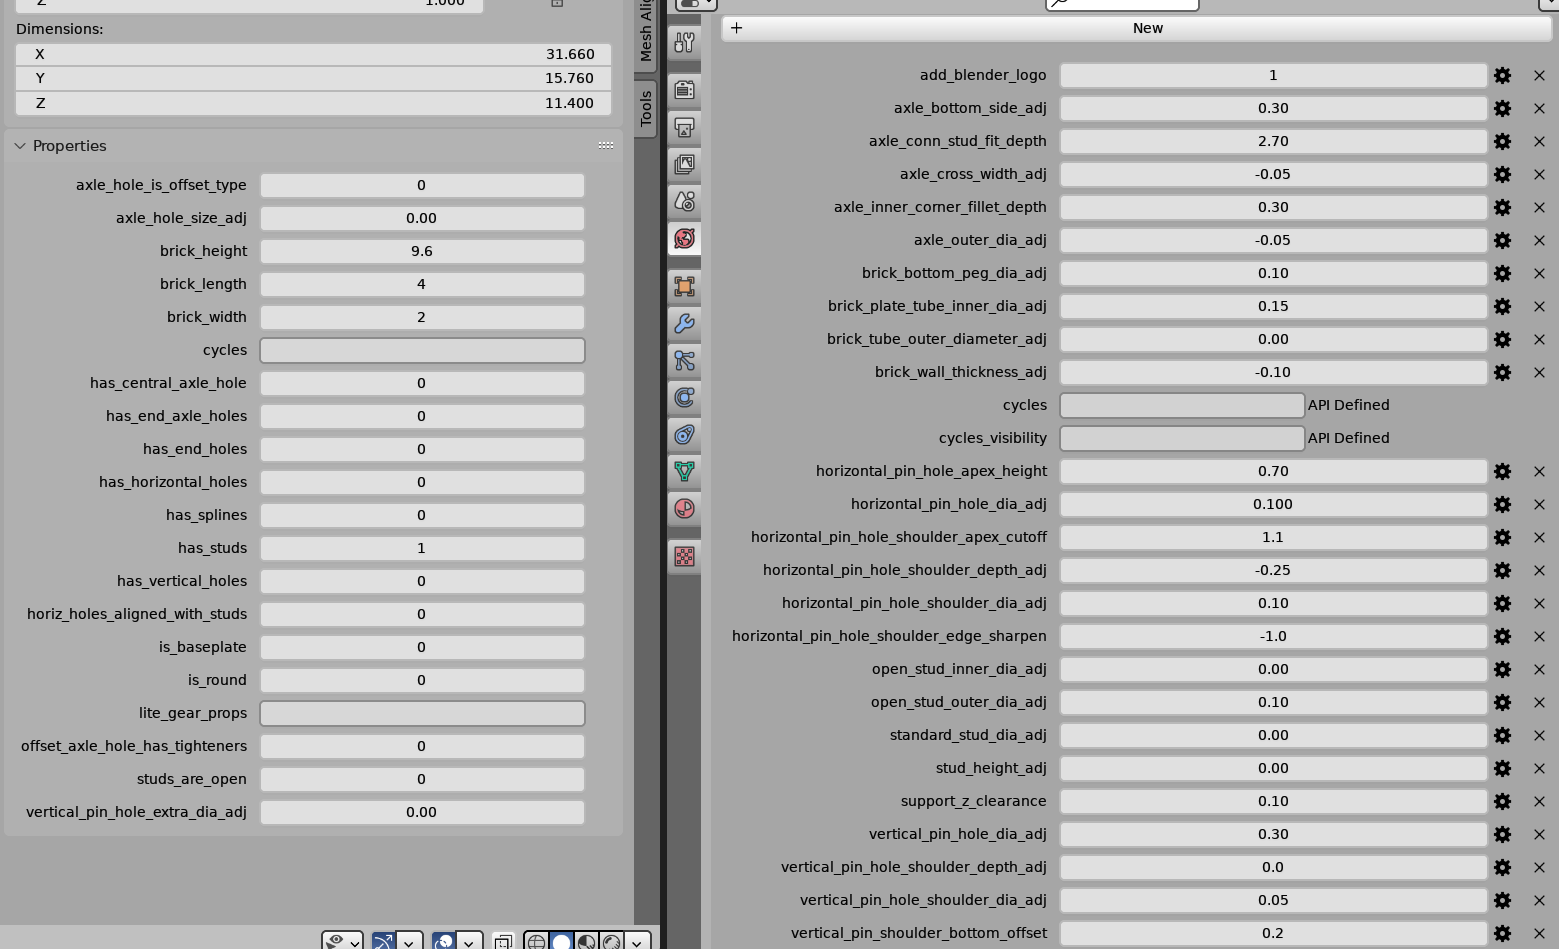1559x949 pixels.
Task: Open the Texture properties tab
Action: [684, 556]
